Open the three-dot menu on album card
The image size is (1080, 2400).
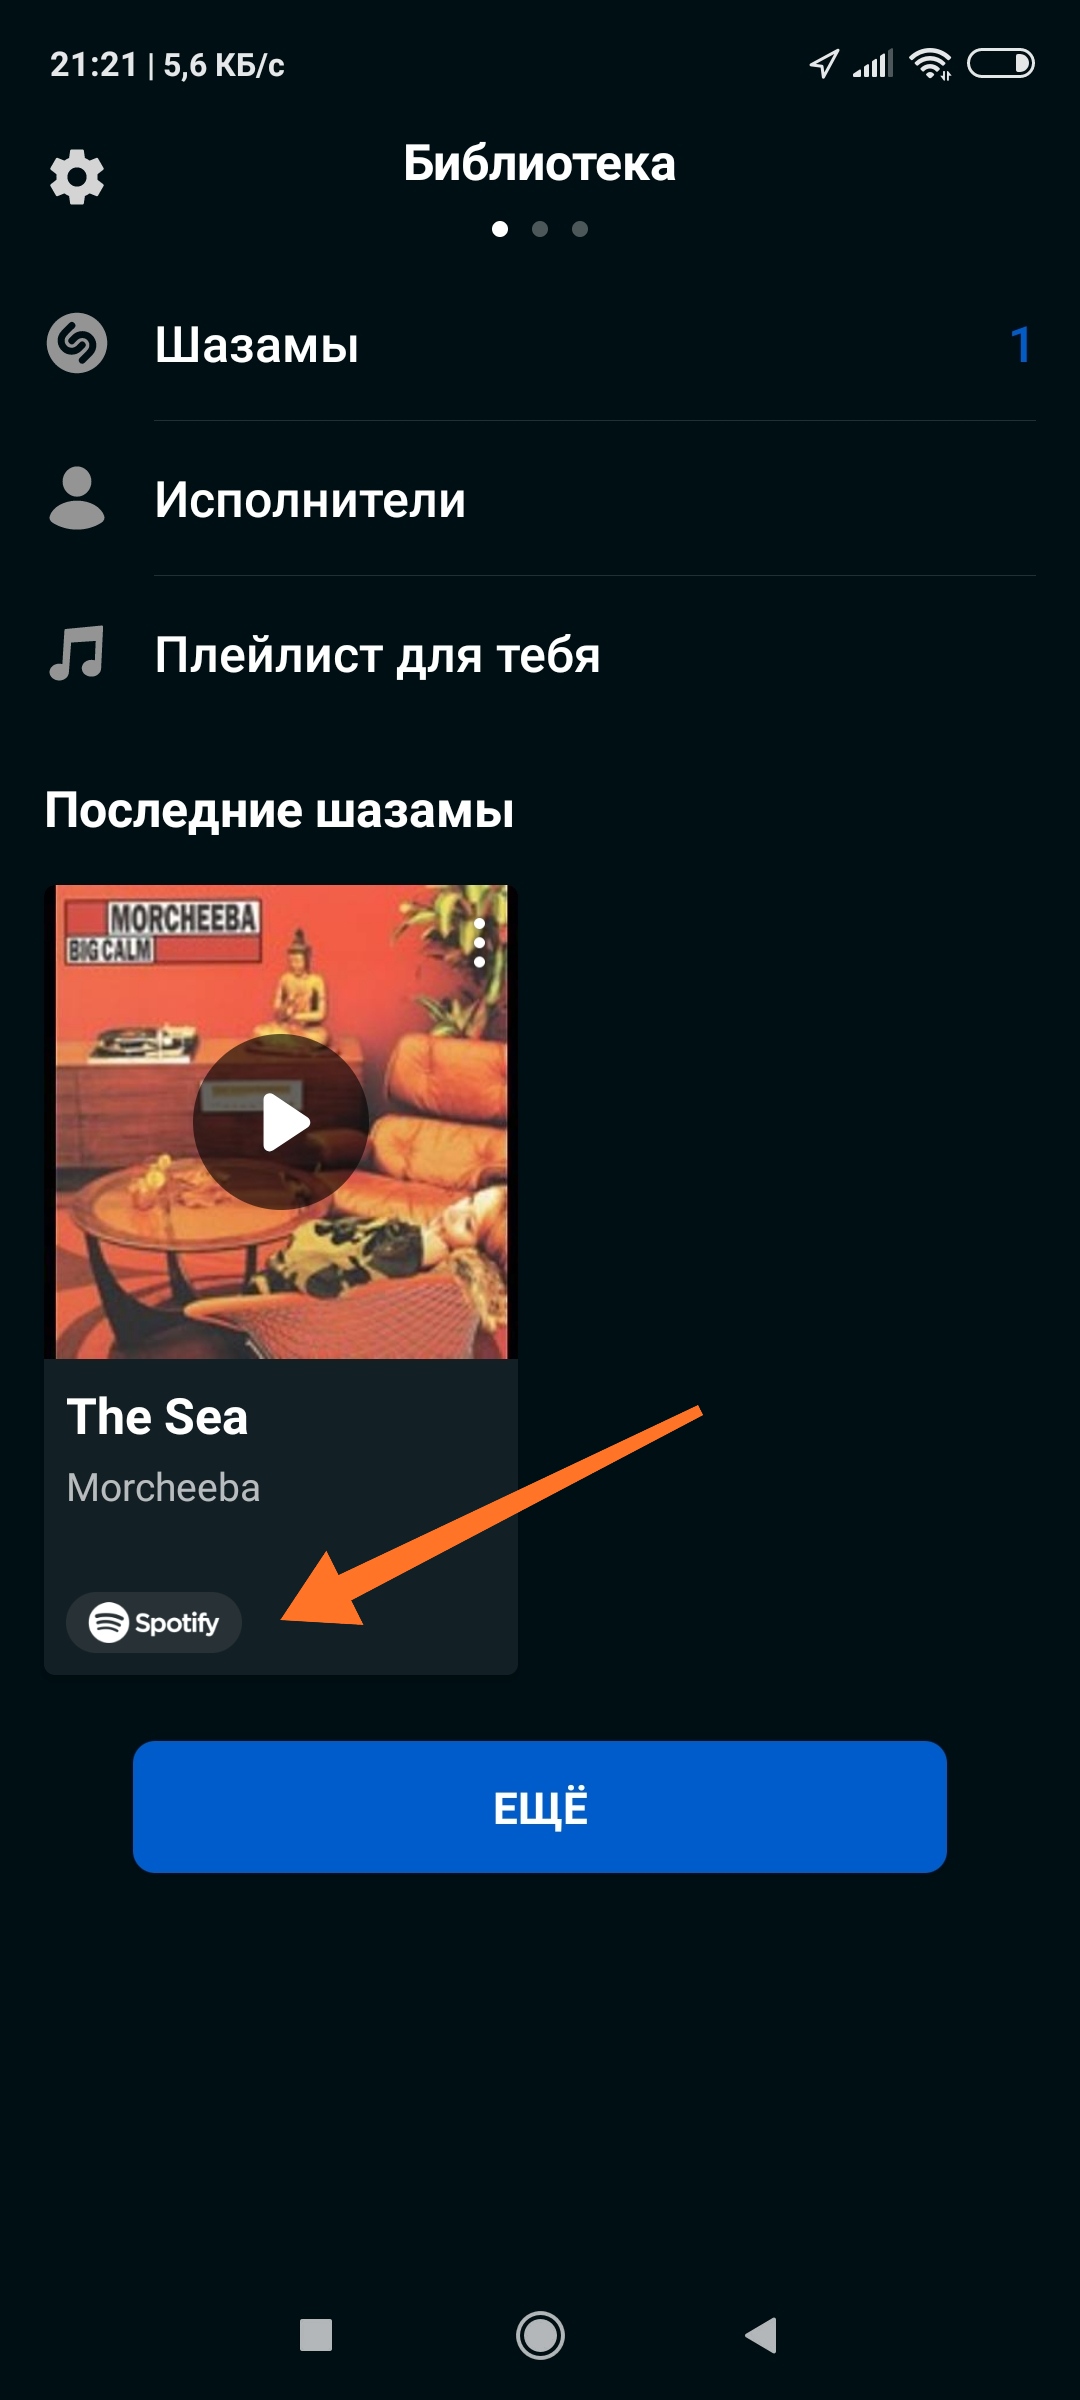coord(479,942)
